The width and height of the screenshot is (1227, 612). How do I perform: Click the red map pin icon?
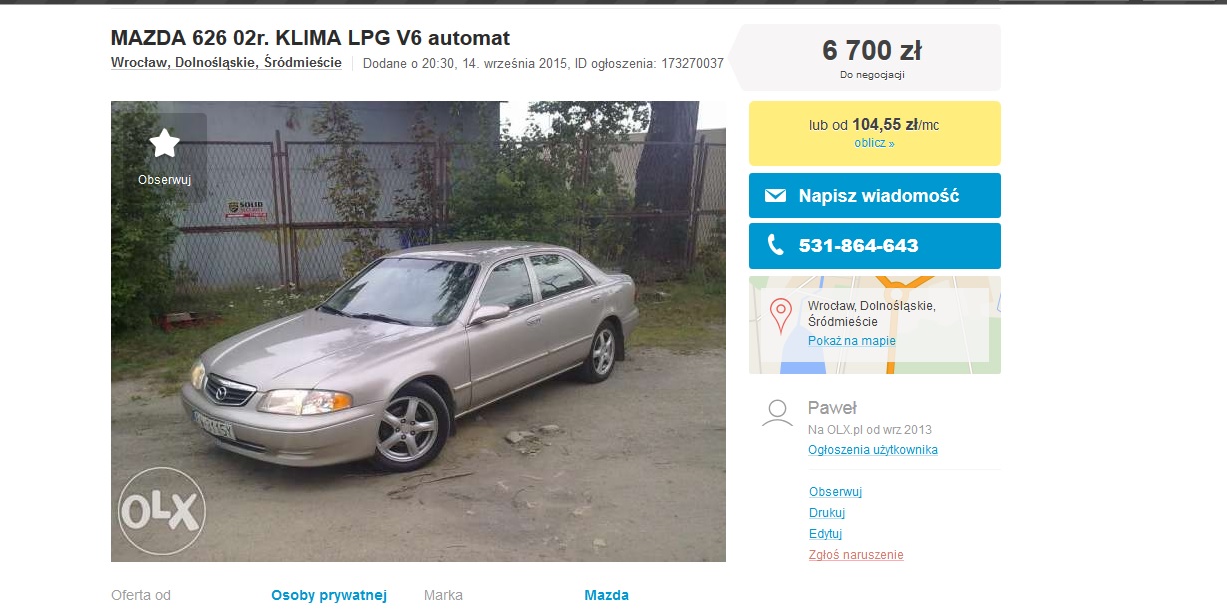click(x=781, y=315)
